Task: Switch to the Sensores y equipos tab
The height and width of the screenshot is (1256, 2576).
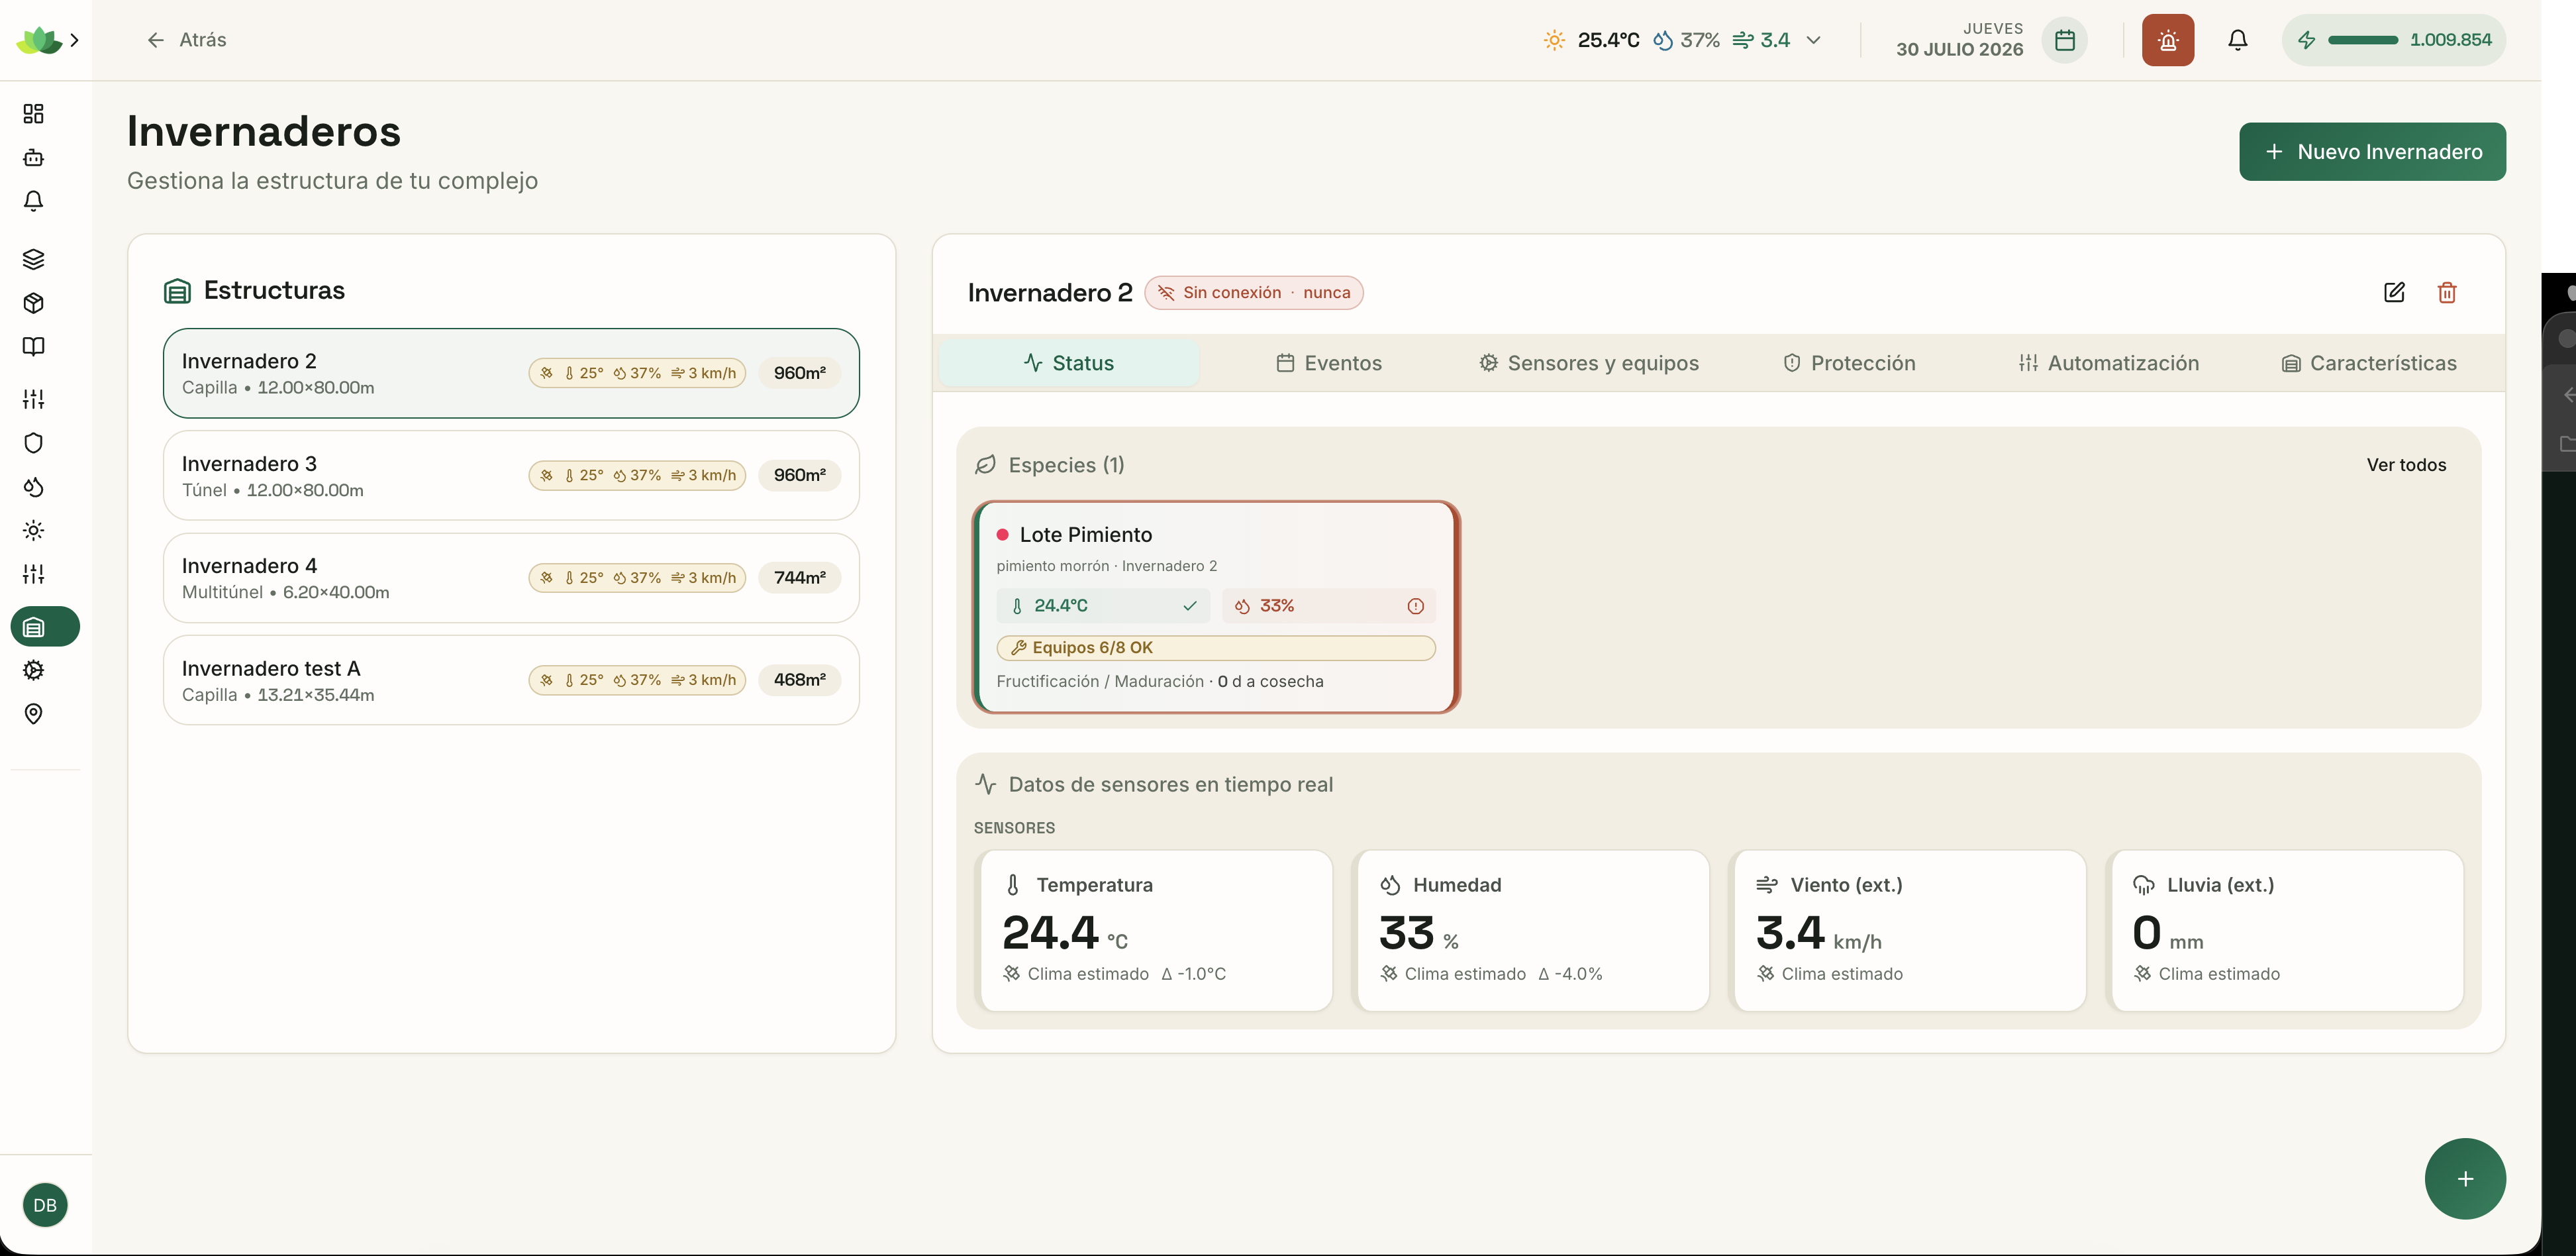Action: point(1588,363)
